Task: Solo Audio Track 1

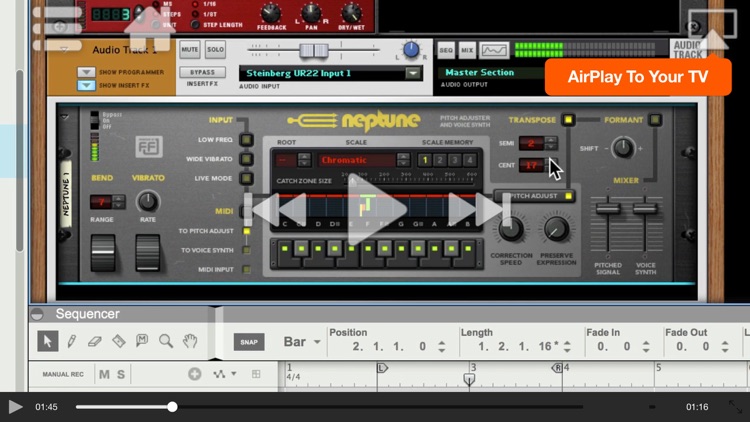Action: coord(215,50)
